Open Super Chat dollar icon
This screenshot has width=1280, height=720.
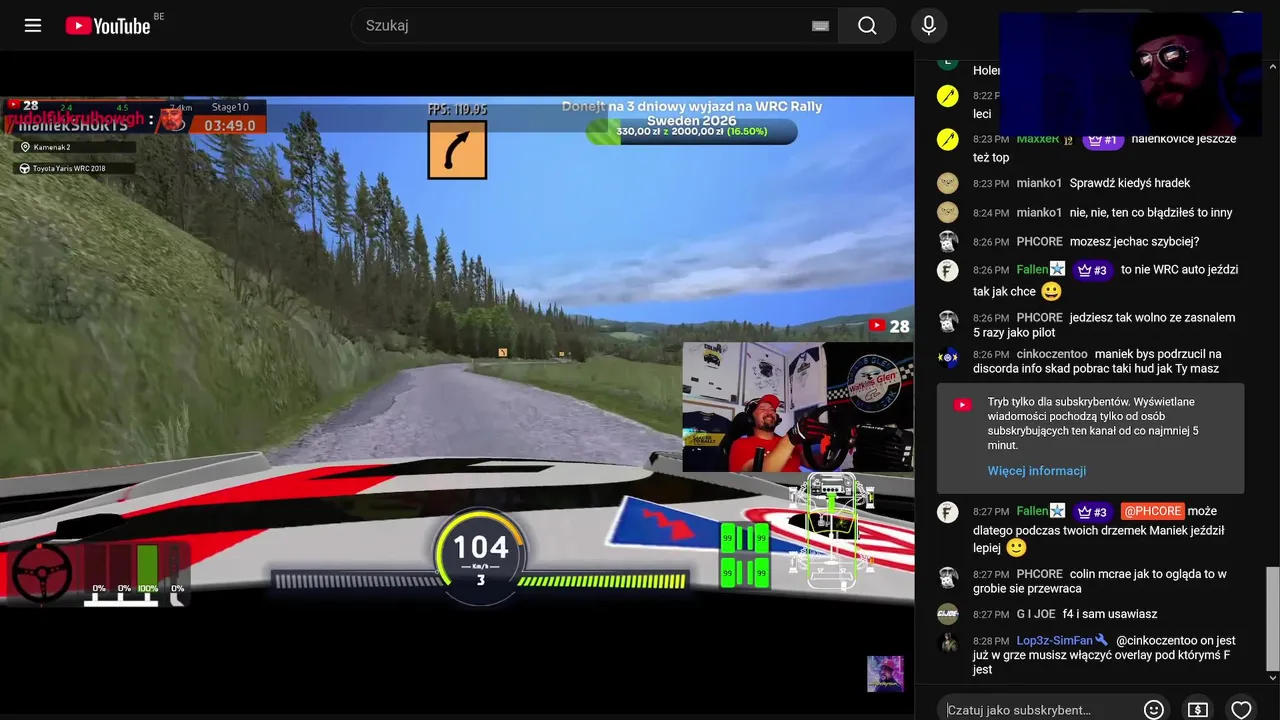click(x=1198, y=709)
